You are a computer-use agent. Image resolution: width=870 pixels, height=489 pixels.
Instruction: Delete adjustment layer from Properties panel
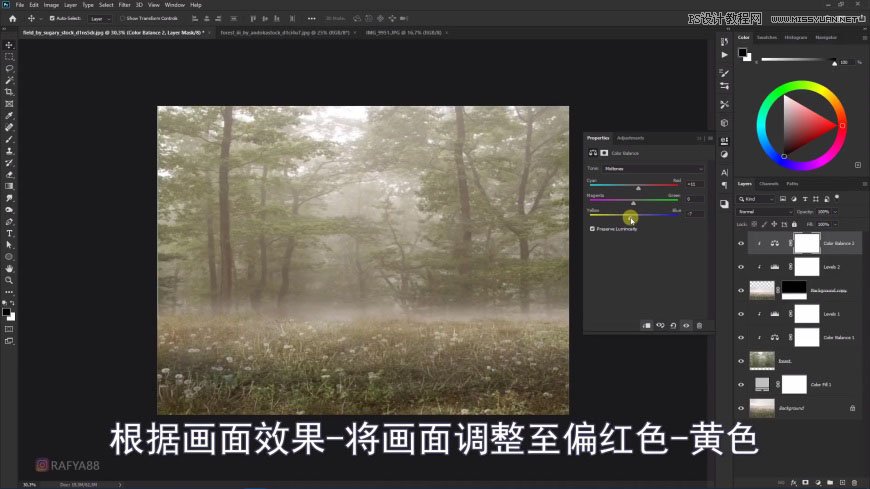click(x=699, y=326)
